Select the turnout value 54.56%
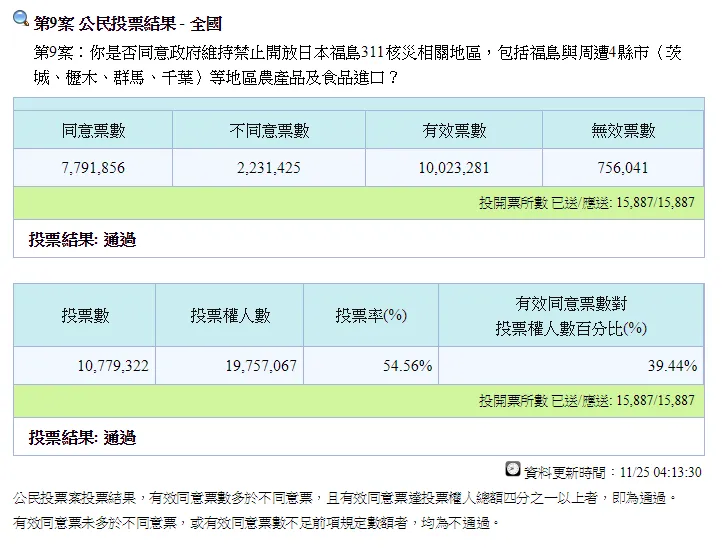The image size is (722, 559). pos(408,366)
